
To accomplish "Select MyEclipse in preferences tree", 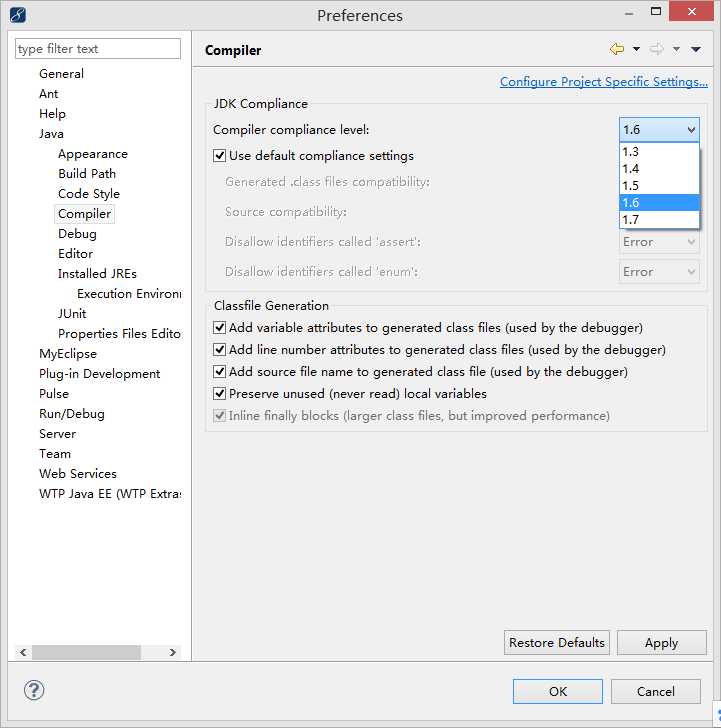I will pos(68,354).
